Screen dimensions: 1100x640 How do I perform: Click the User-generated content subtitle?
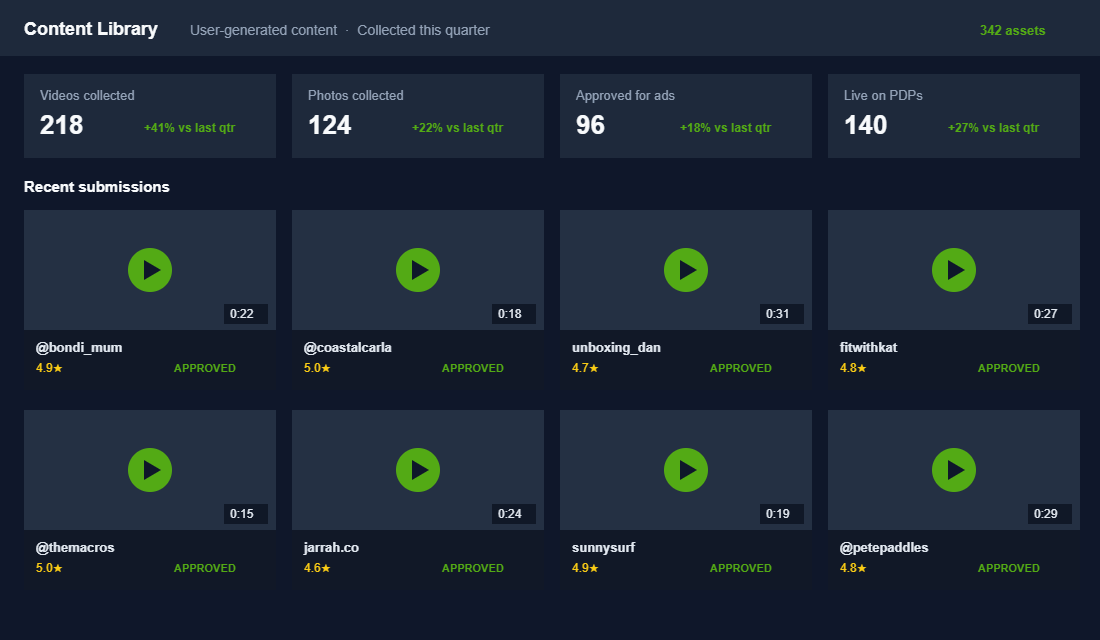[263, 30]
